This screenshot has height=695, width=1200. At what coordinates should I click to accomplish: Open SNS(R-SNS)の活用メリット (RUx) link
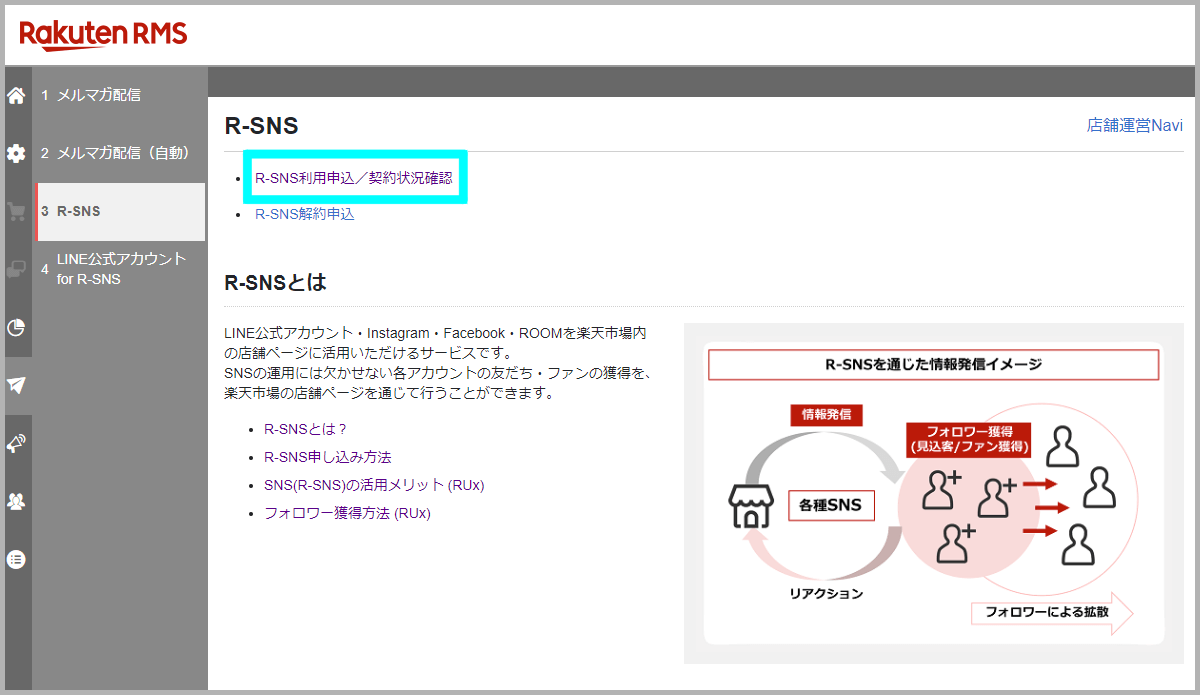coord(374,485)
